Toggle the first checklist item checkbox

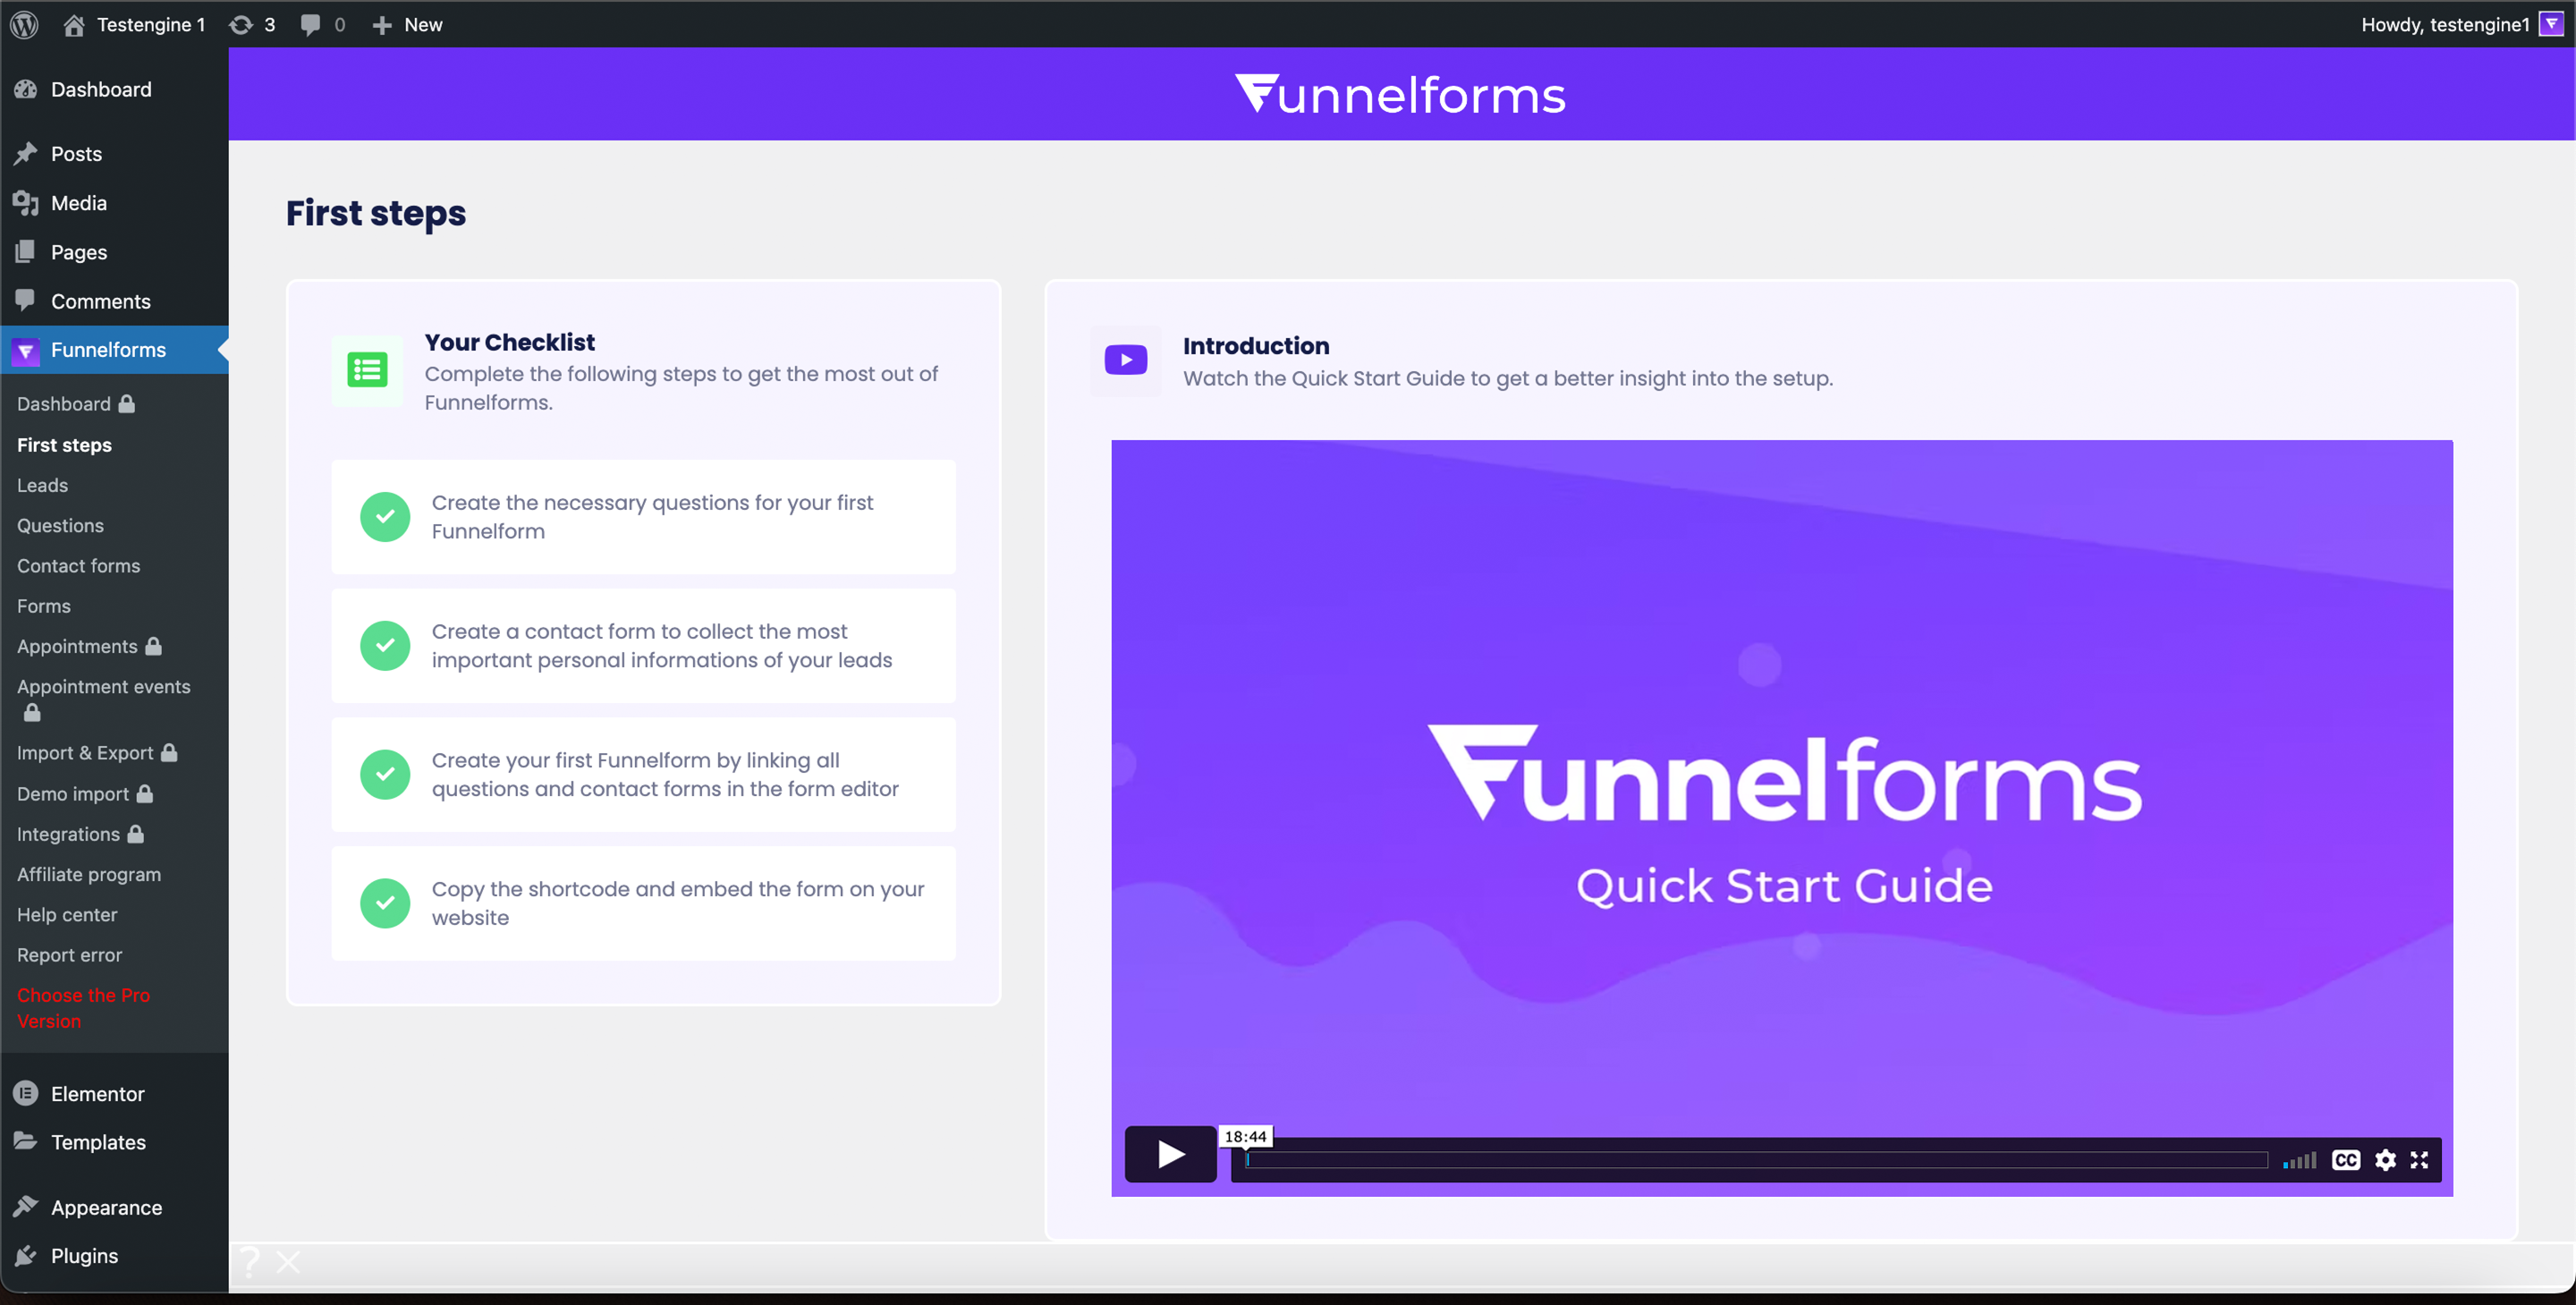386,516
